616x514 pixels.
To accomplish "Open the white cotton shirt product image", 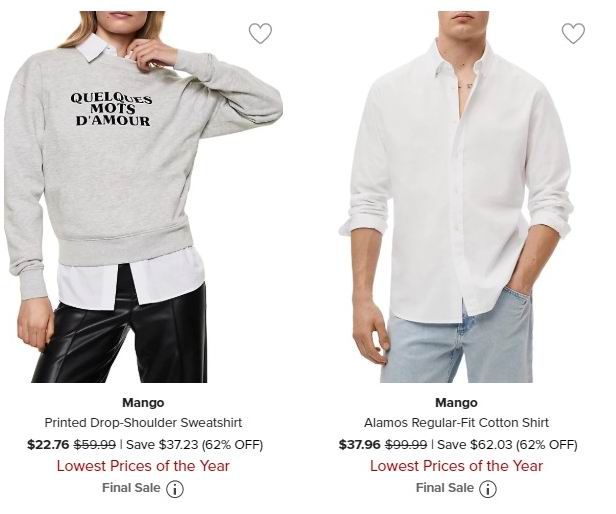I will pyautogui.click(x=456, y=196).
